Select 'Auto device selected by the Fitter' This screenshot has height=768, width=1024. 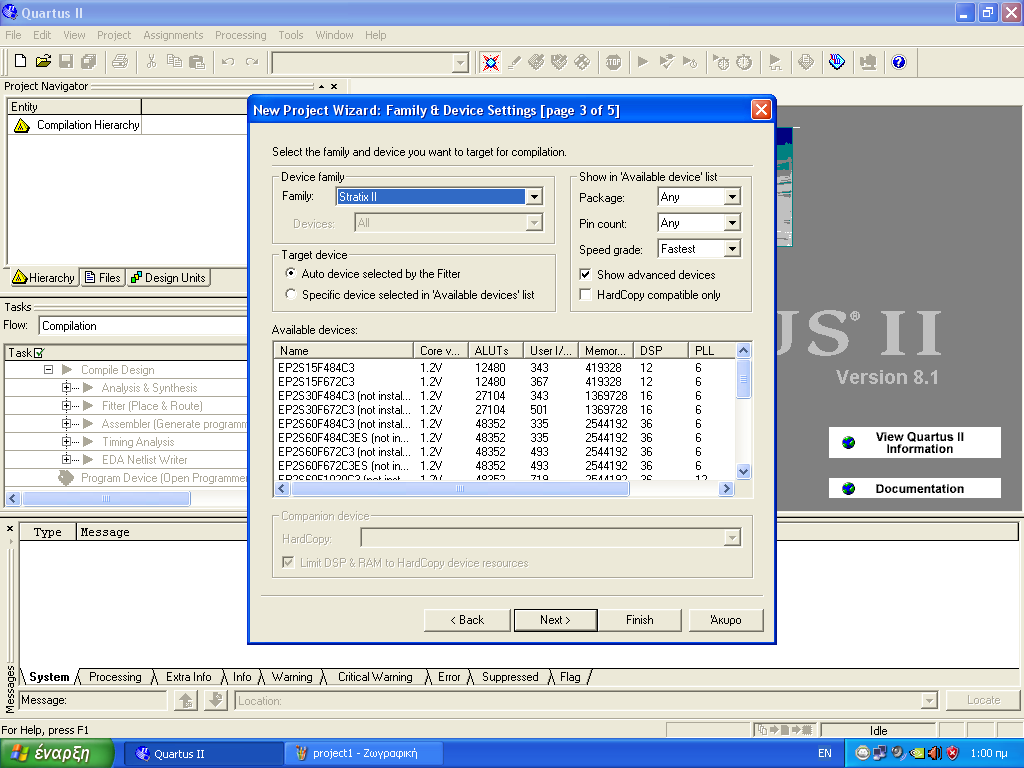tap(291, 273)
